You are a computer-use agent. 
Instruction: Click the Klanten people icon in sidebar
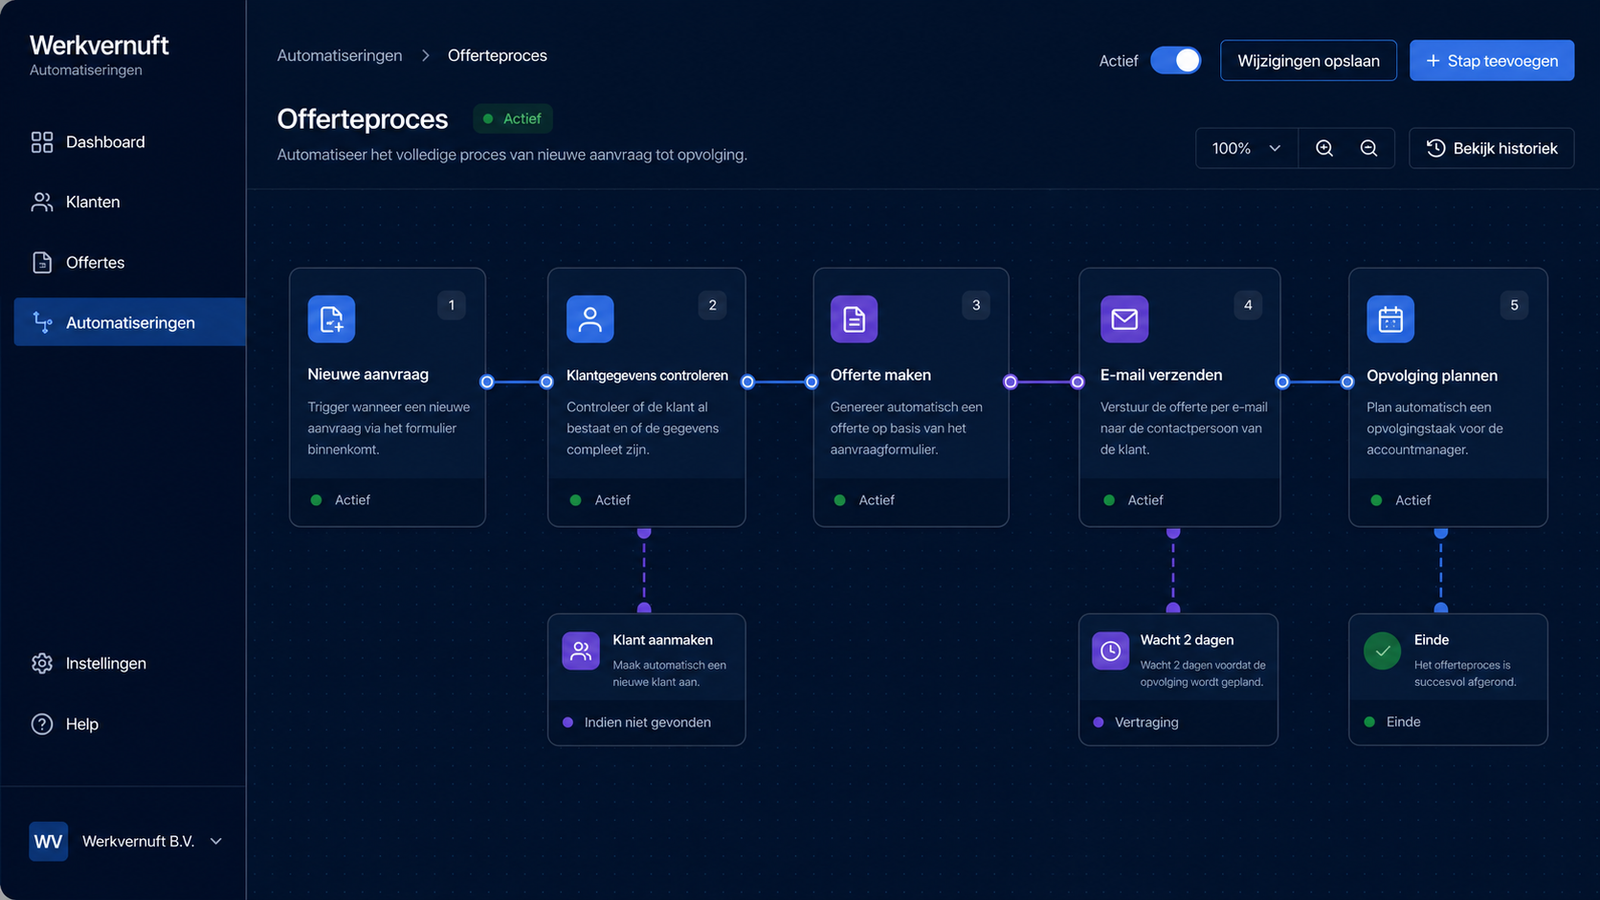(x=42, y=202)
